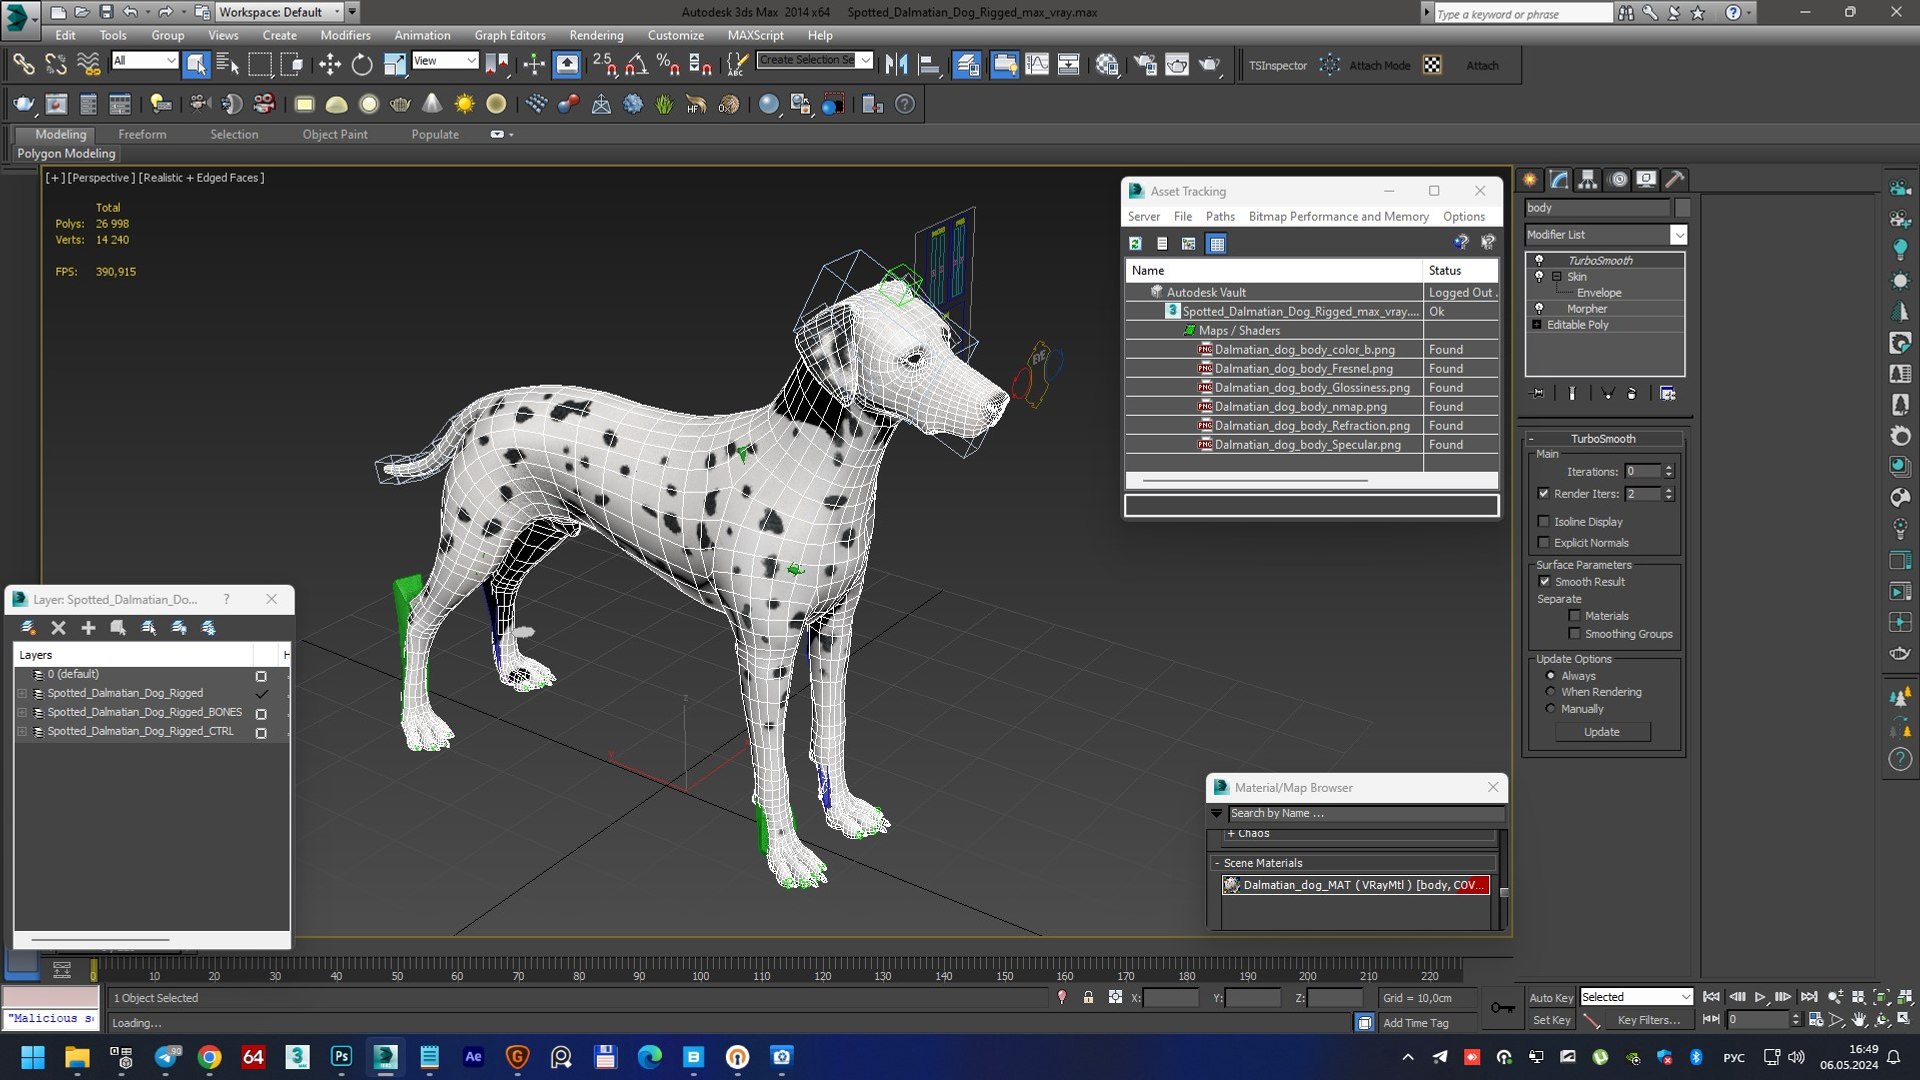Image resolution: width=1920 pixels, height=1080 pixels.
Task: Open the Display command panel tab
Action: click(1646, 180)
